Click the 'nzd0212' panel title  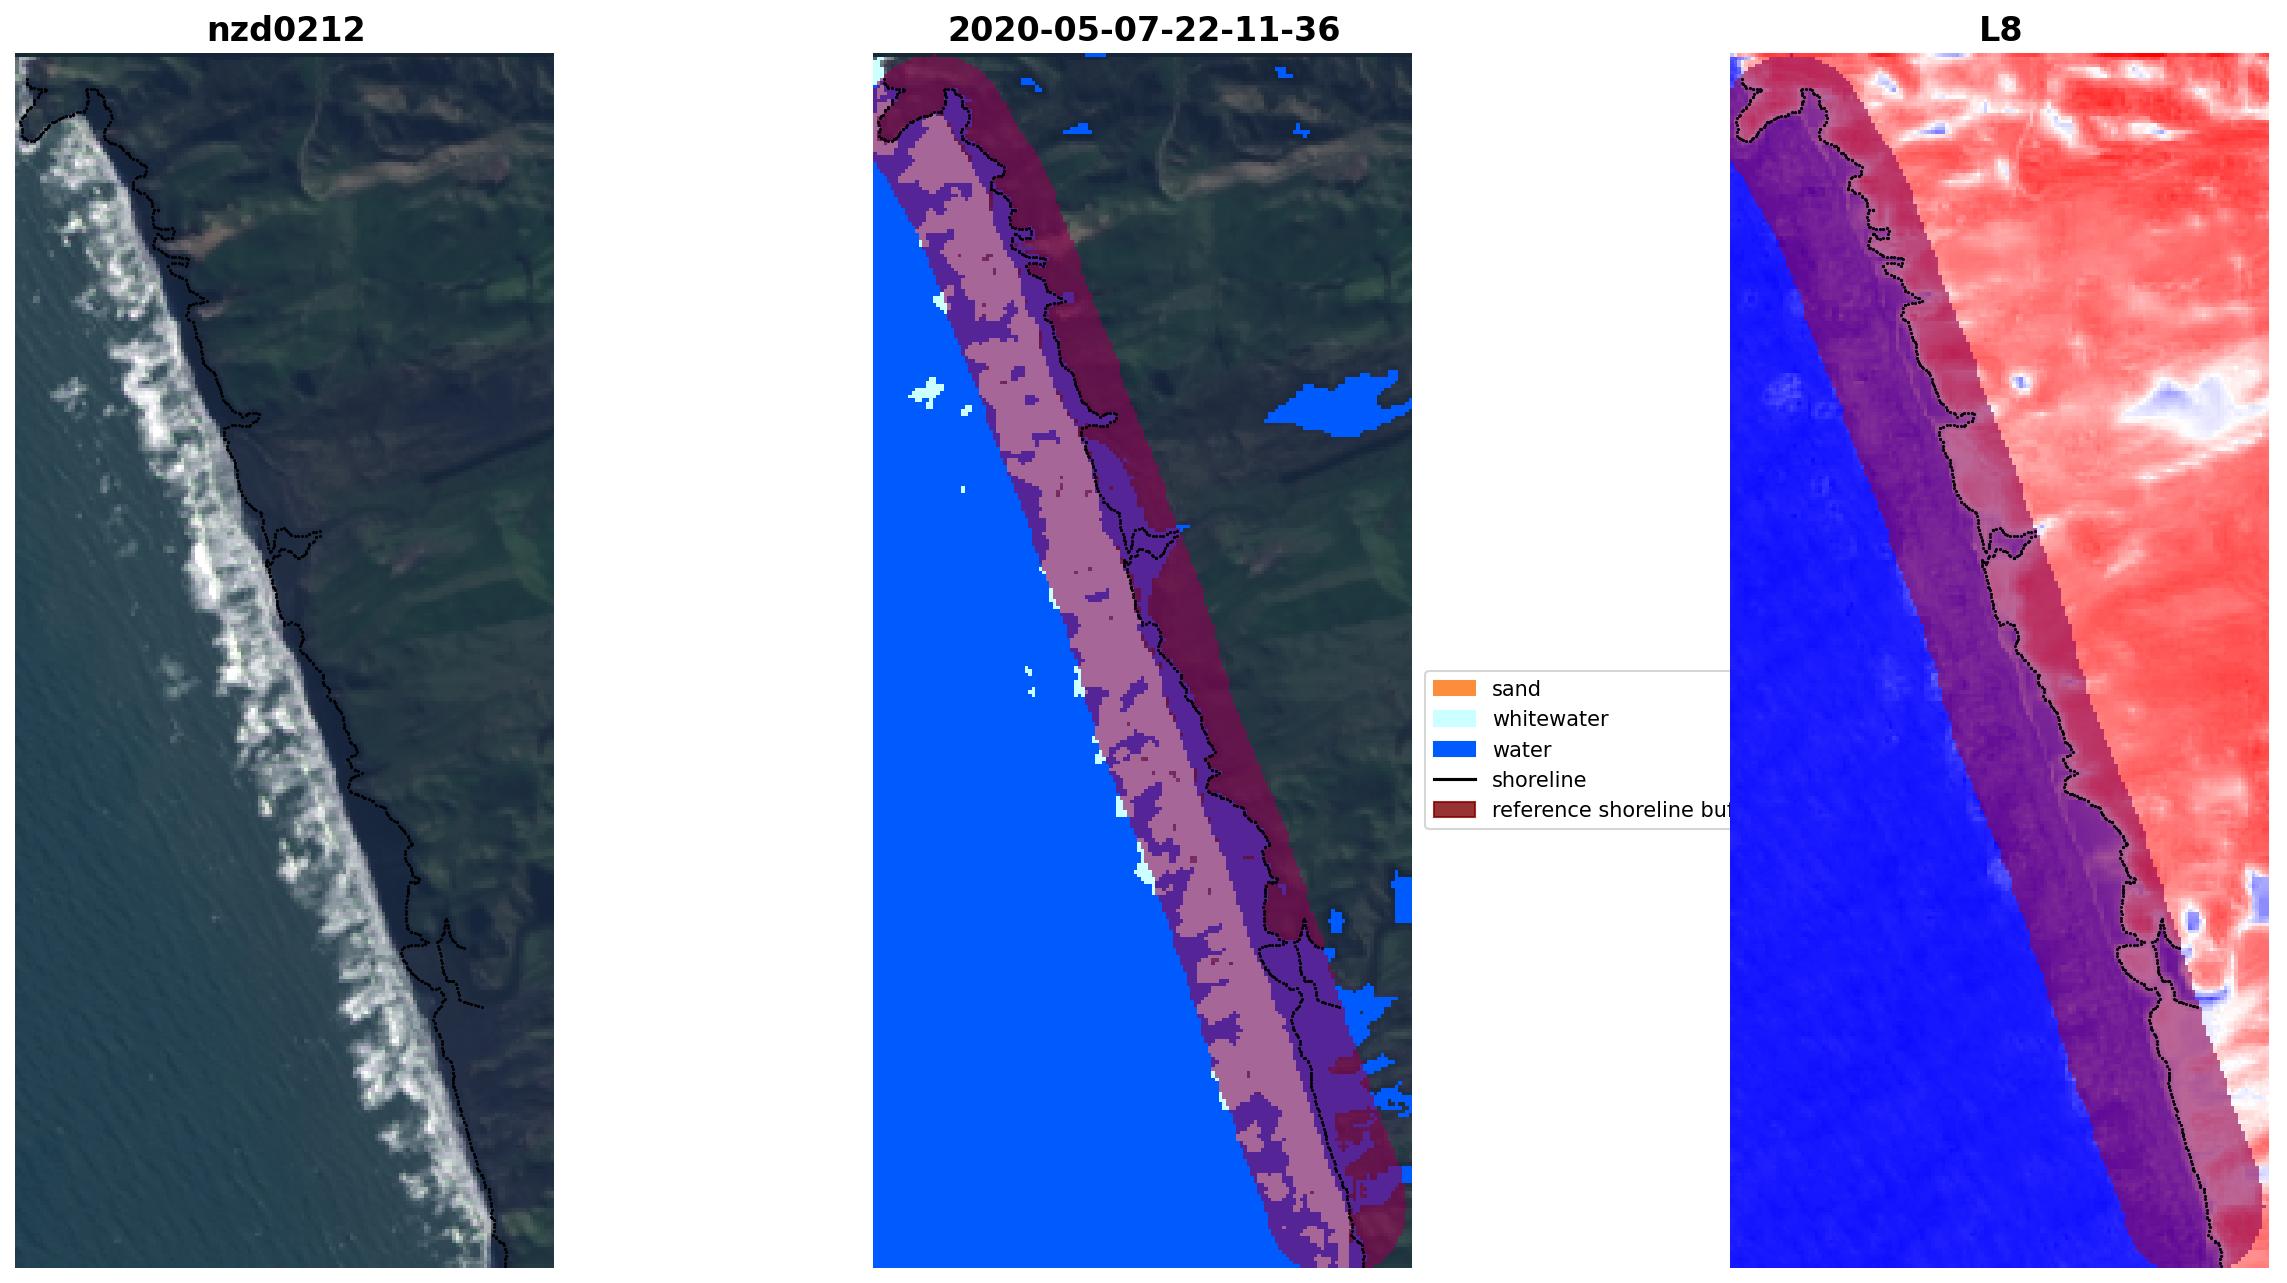coord(285,30)
